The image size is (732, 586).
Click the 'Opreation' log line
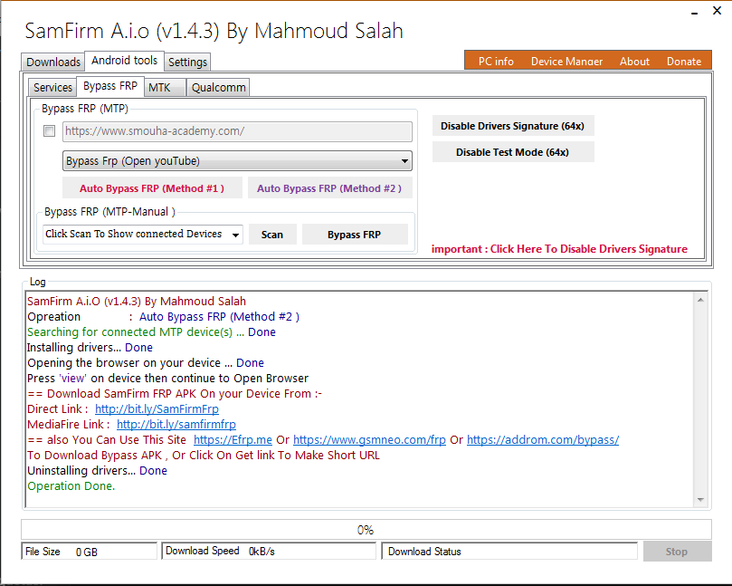pyautogui.click(x=163, y=317)
